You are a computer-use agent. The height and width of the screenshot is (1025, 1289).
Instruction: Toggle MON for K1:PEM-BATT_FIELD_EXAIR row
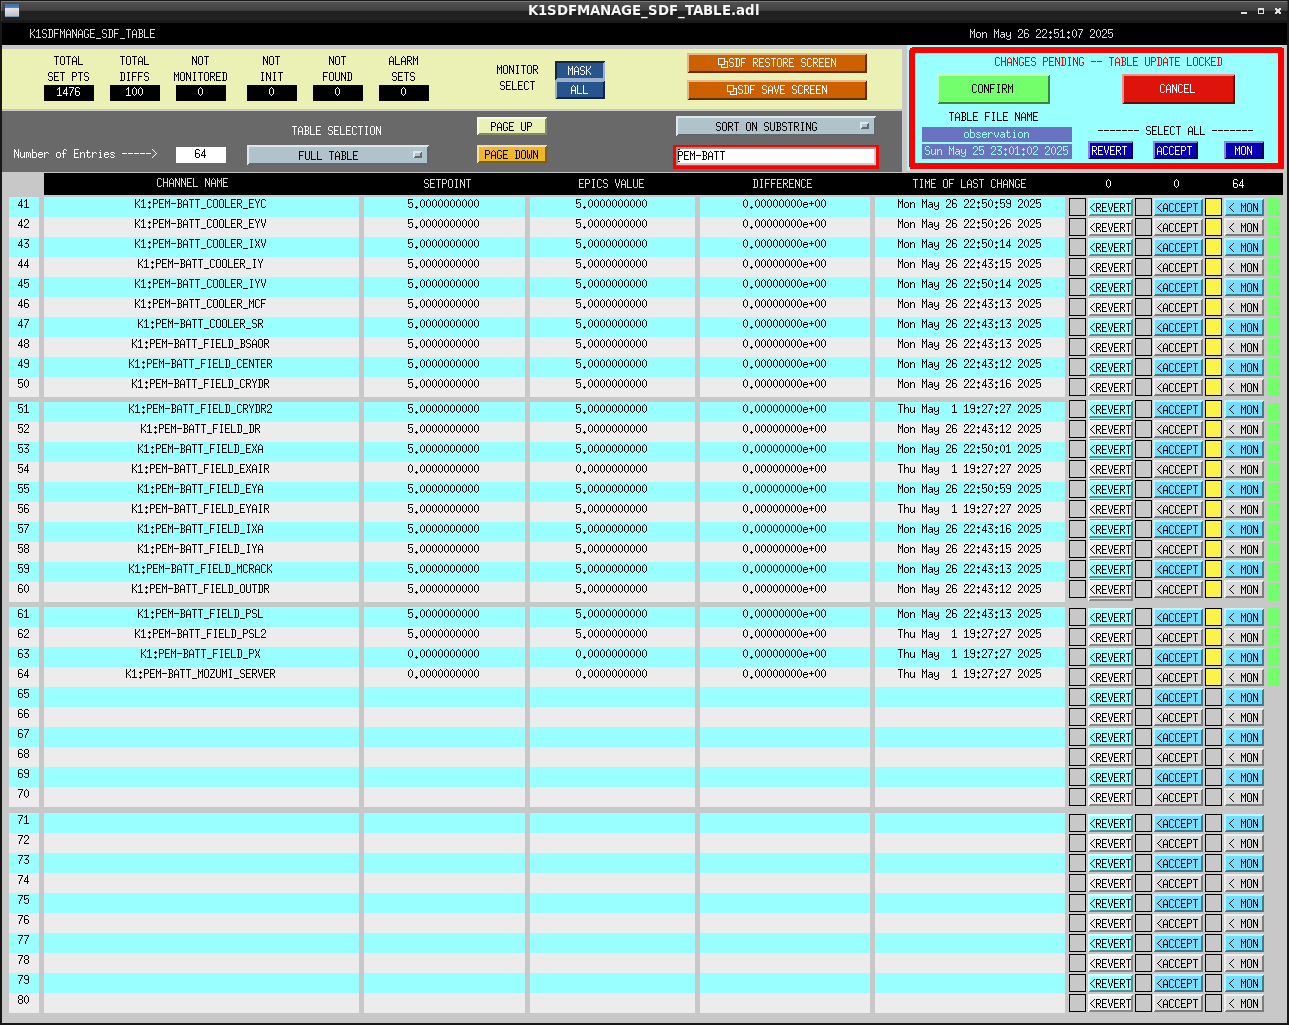pos(1245,470)
